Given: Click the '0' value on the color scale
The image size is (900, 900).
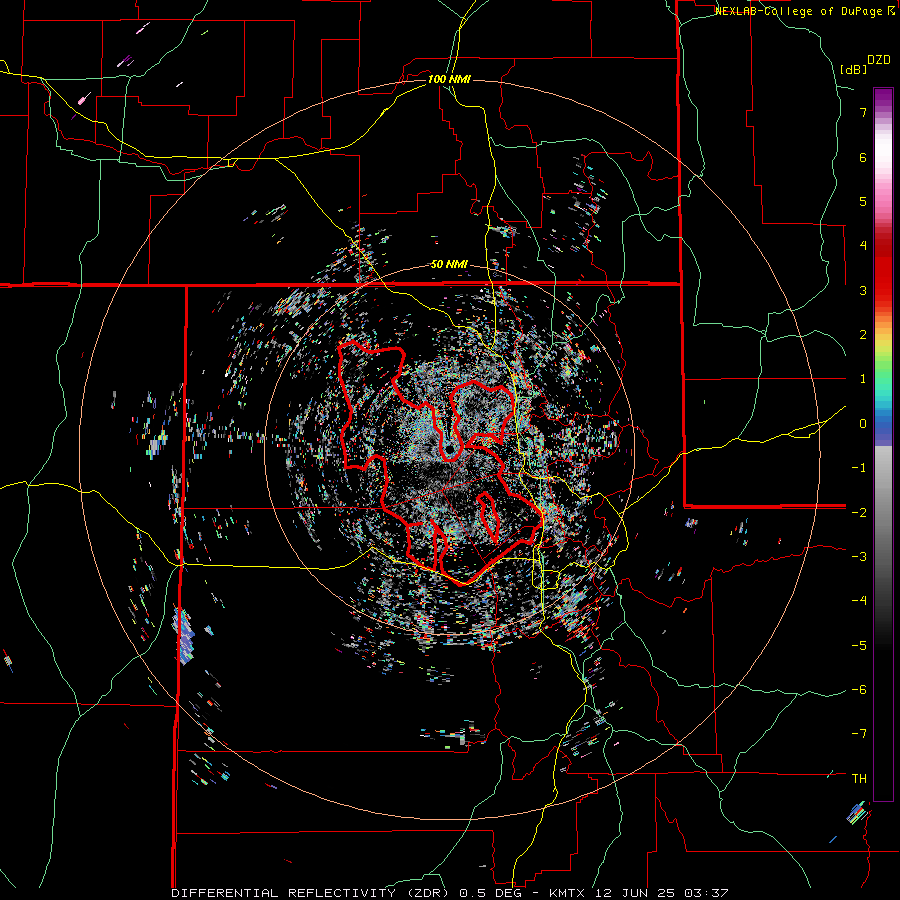Looking at the screenshot, I should (863, 424).
